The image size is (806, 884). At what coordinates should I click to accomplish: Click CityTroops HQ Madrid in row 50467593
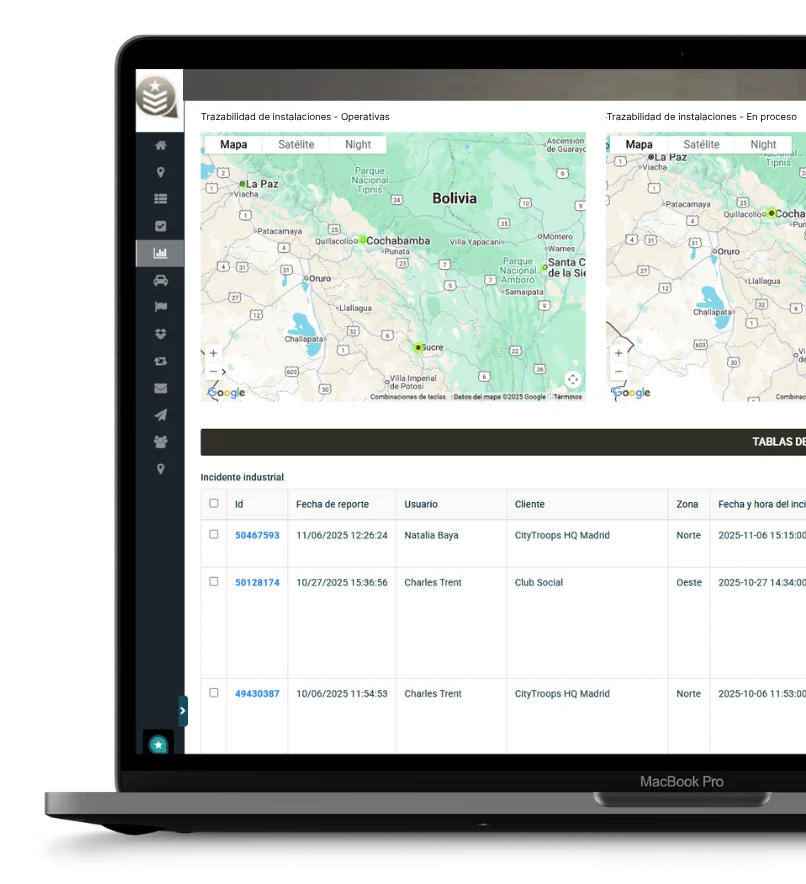tap(562, 535)
